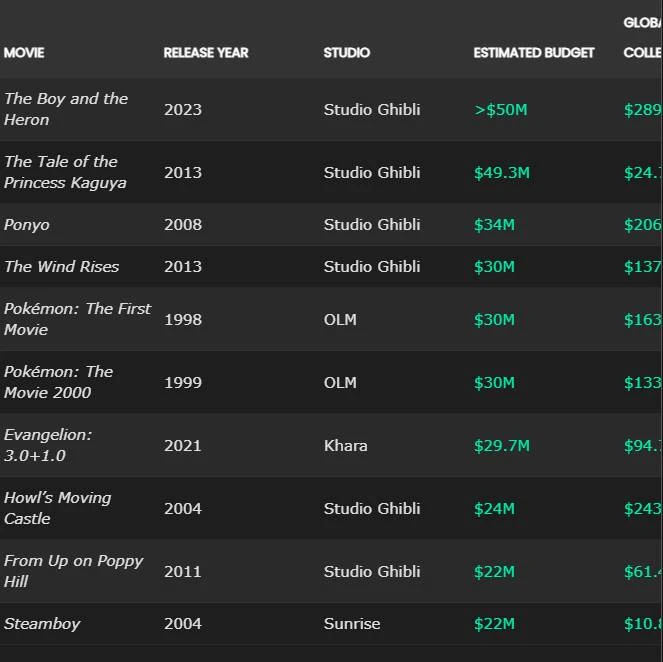Select The Tale of the Princess Kaguya

(65, 172)
